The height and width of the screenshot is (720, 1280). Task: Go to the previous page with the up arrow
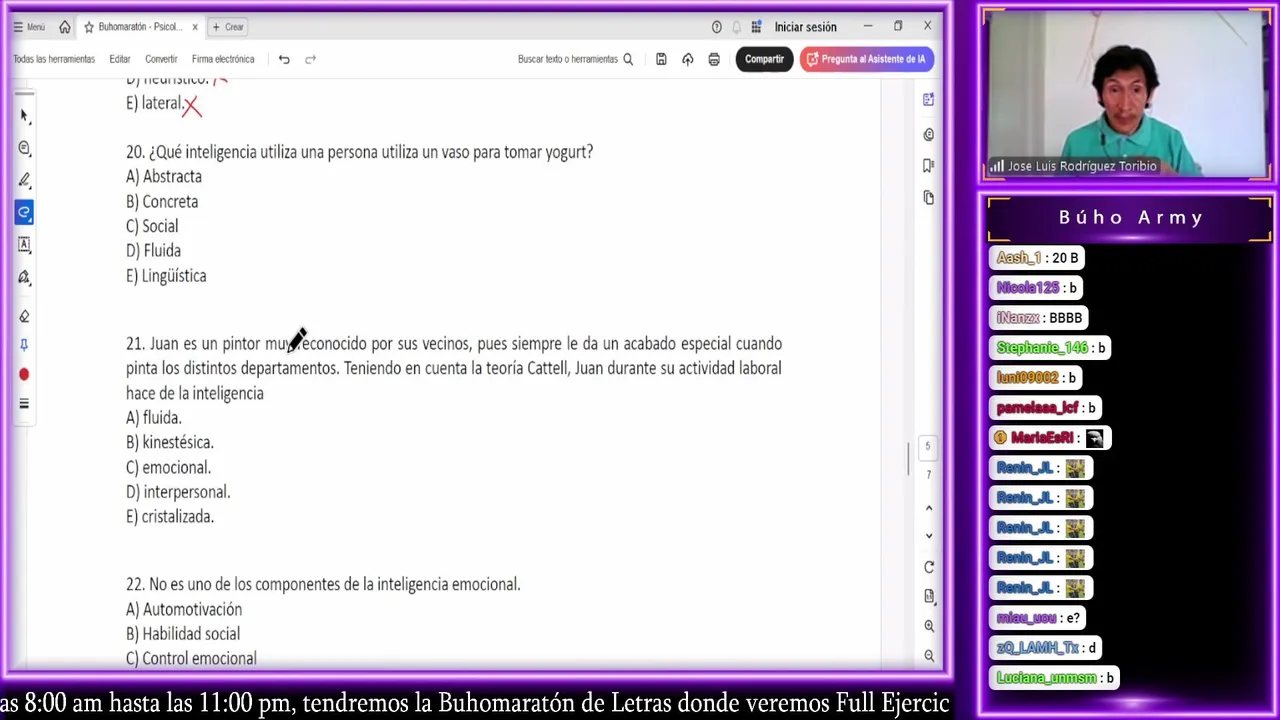click(x=928, y=508)
